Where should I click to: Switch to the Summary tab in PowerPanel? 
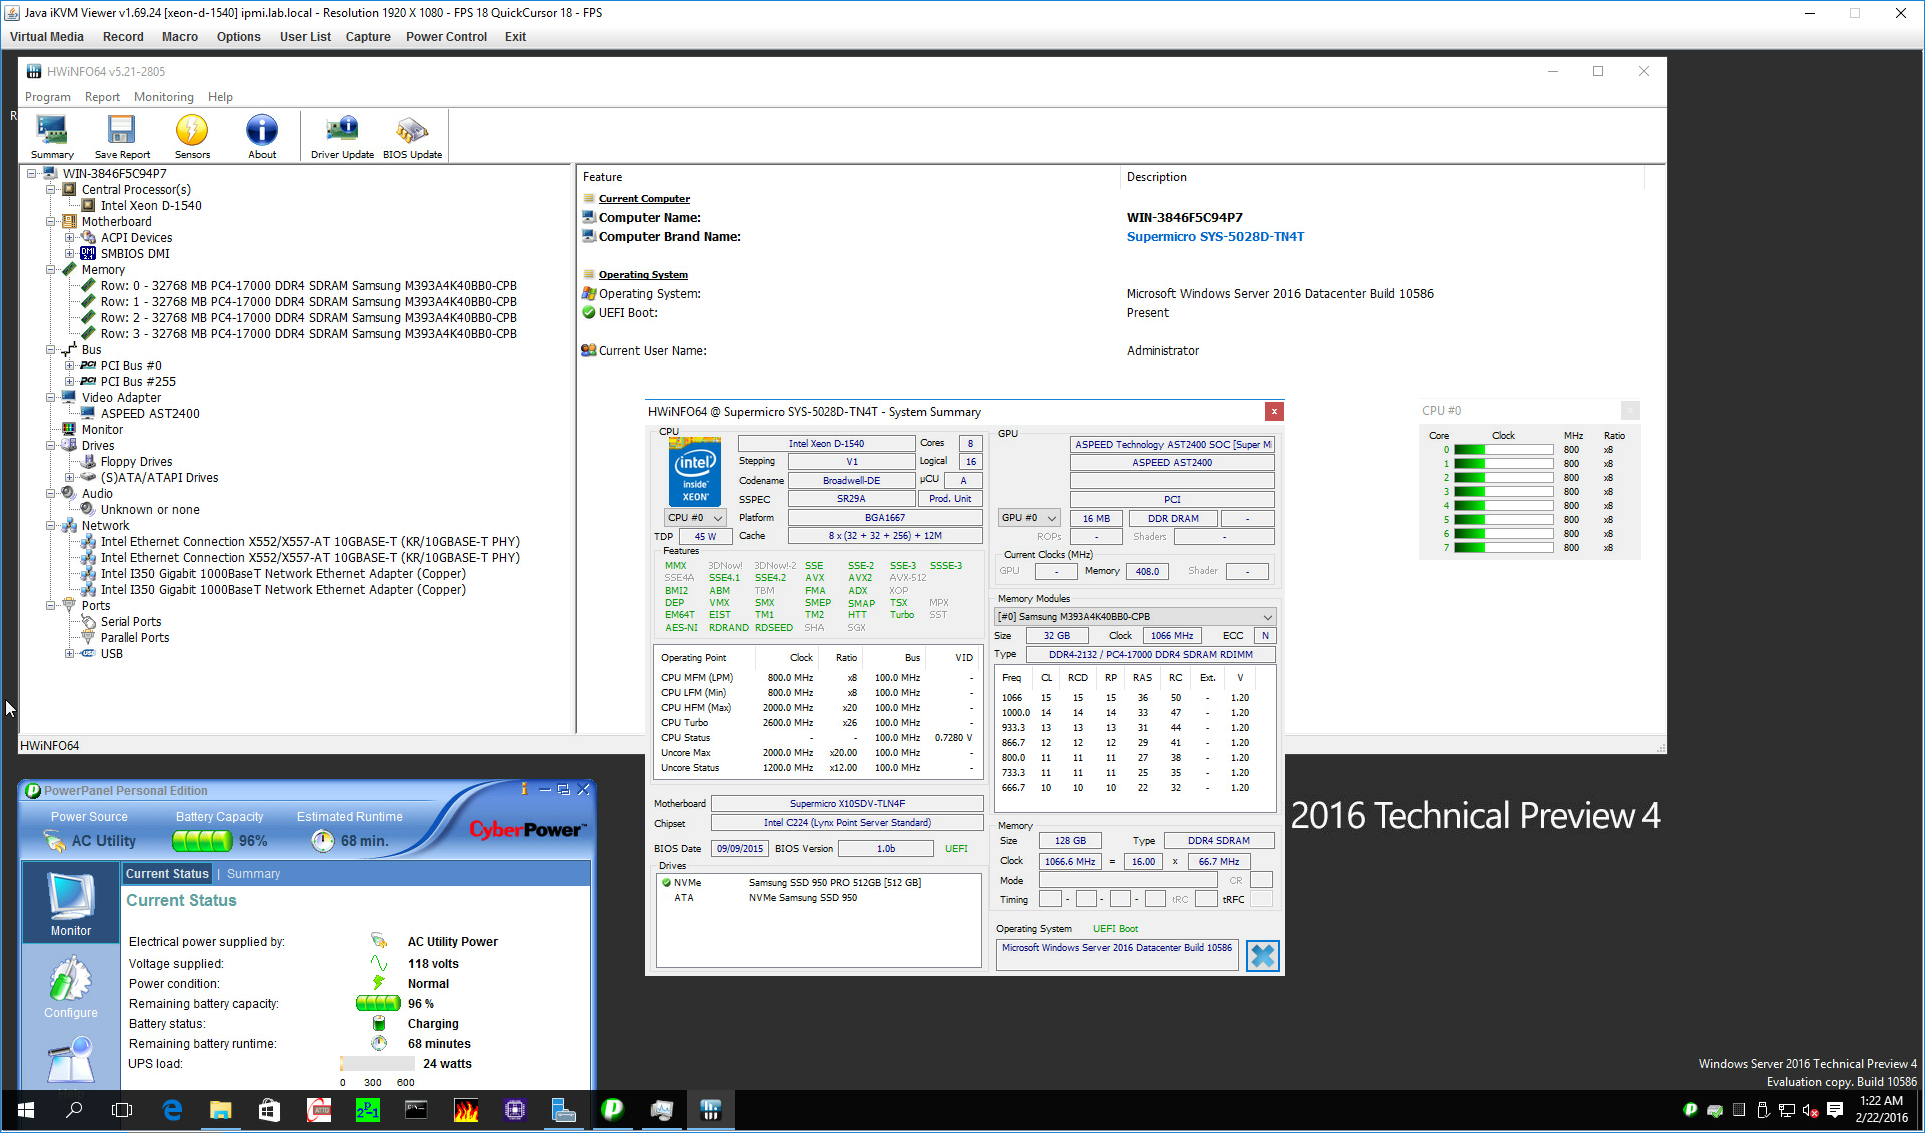(253, 874)
